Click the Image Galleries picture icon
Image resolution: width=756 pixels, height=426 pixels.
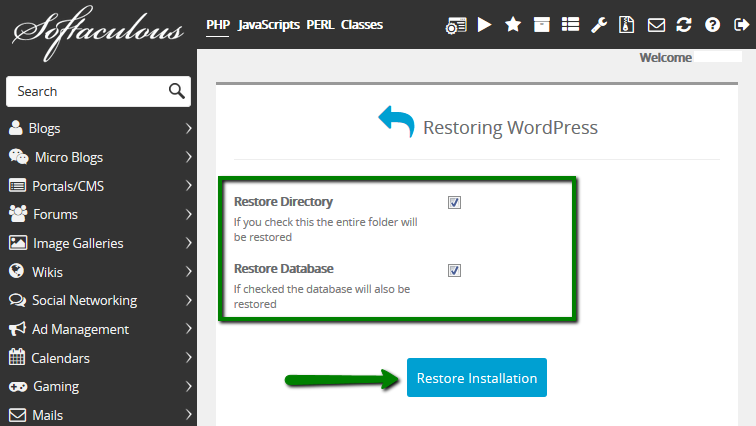pyautogui.click(x=18, y=243)
